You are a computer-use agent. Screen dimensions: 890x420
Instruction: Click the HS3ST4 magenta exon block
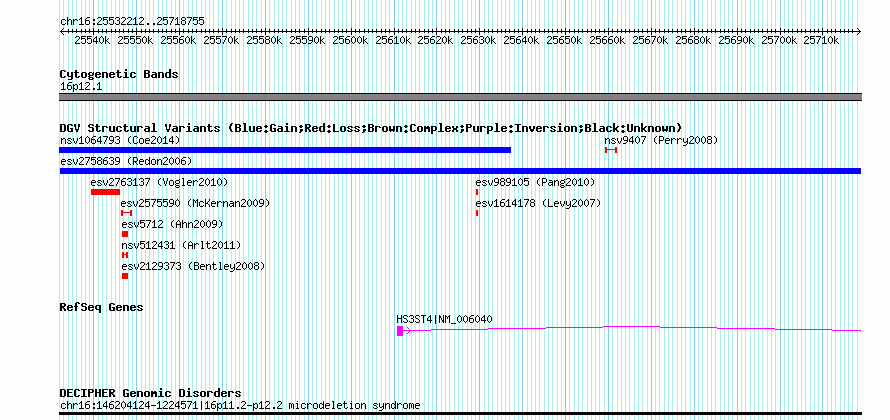400,331
